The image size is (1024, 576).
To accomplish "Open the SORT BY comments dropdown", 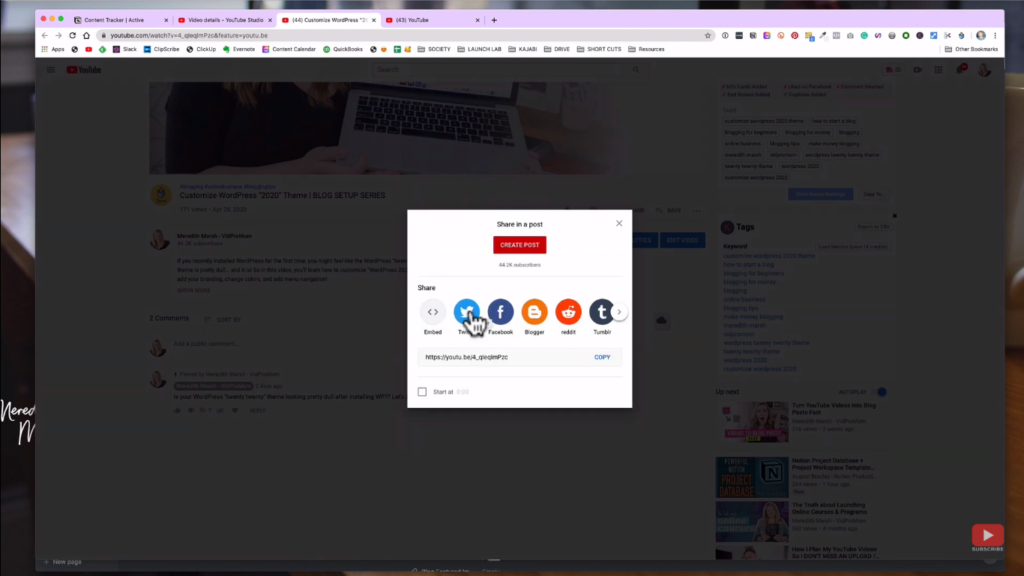I will click(x=222, y=319).
